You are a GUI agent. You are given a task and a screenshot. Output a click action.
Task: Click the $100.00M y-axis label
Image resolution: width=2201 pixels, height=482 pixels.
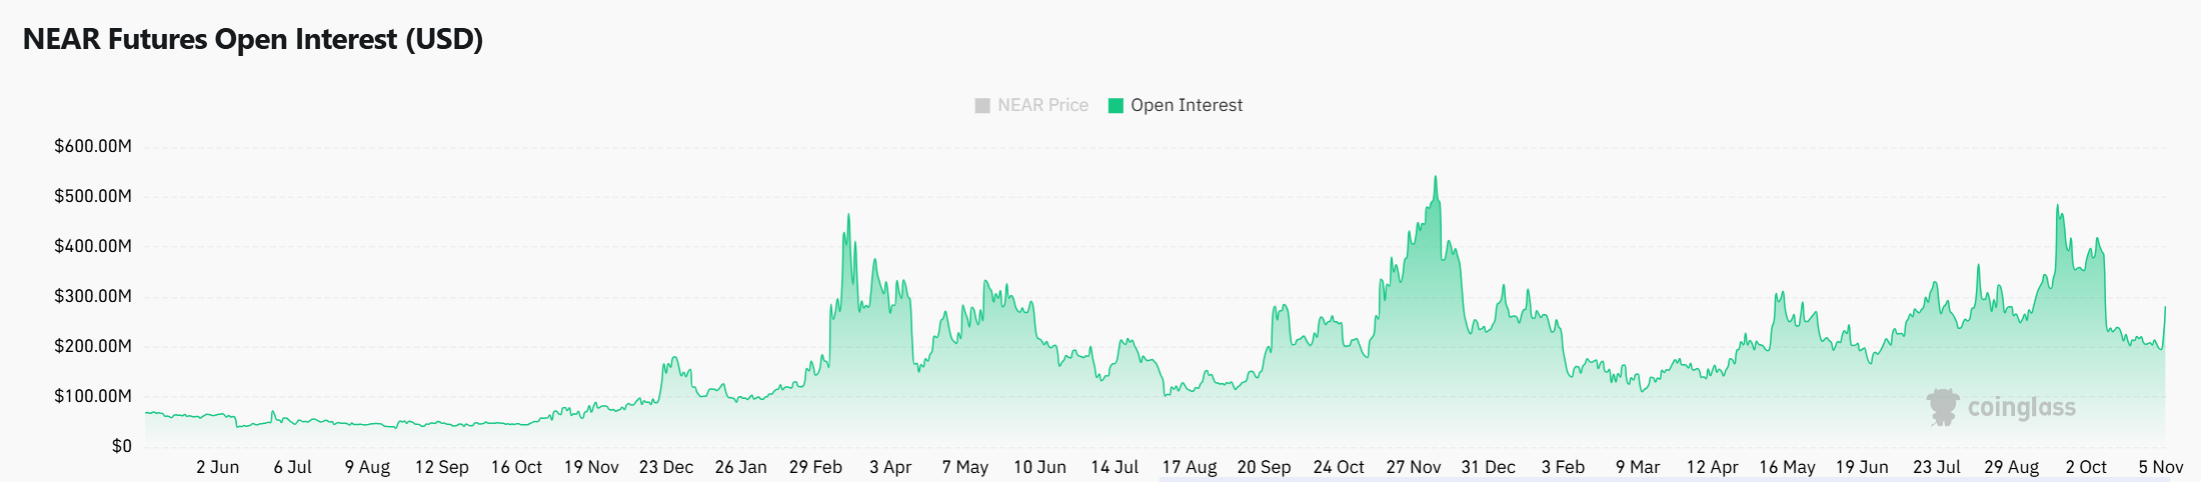click(93, 396)
